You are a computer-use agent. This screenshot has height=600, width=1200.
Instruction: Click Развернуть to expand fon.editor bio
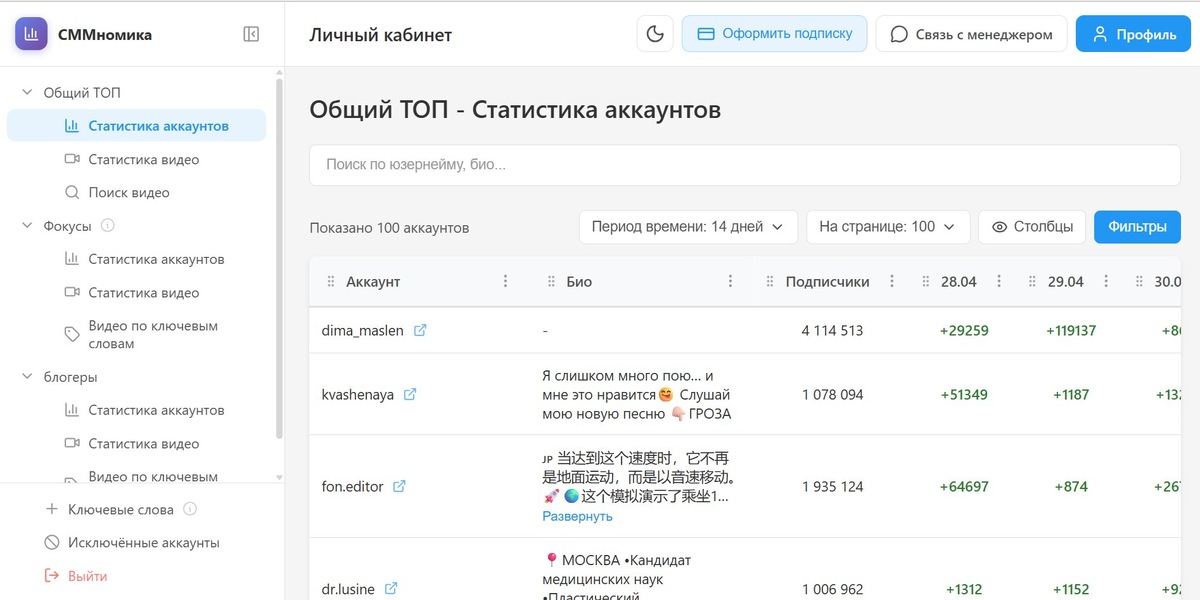coord(577,516)
